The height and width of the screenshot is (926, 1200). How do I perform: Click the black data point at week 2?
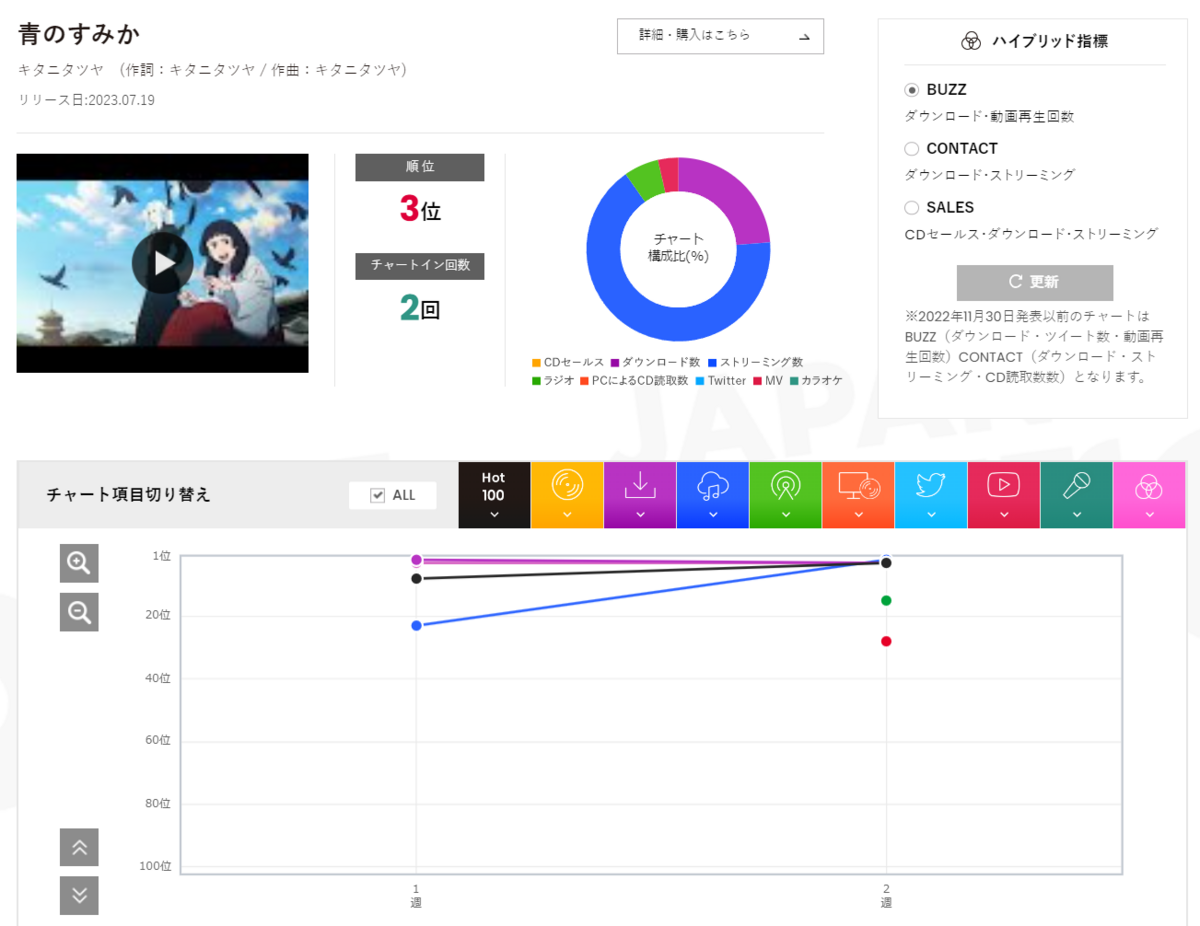click(x=886, y=563)
